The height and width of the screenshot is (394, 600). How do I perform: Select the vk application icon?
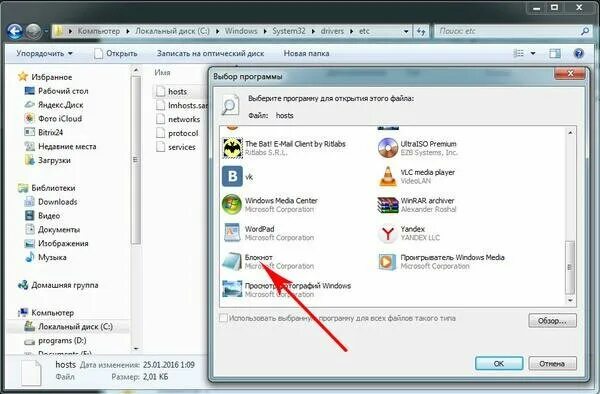(232, 176)
